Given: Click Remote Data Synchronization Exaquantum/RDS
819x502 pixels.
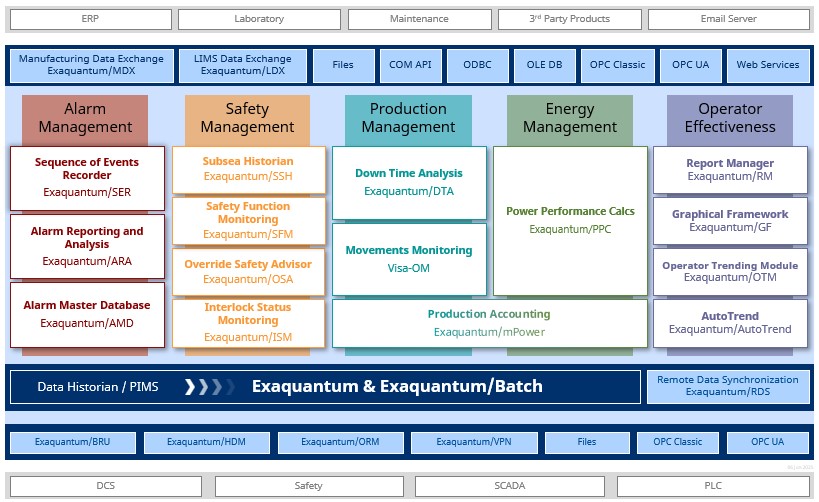Looking at the screenshot, I should tap(728, 387).
